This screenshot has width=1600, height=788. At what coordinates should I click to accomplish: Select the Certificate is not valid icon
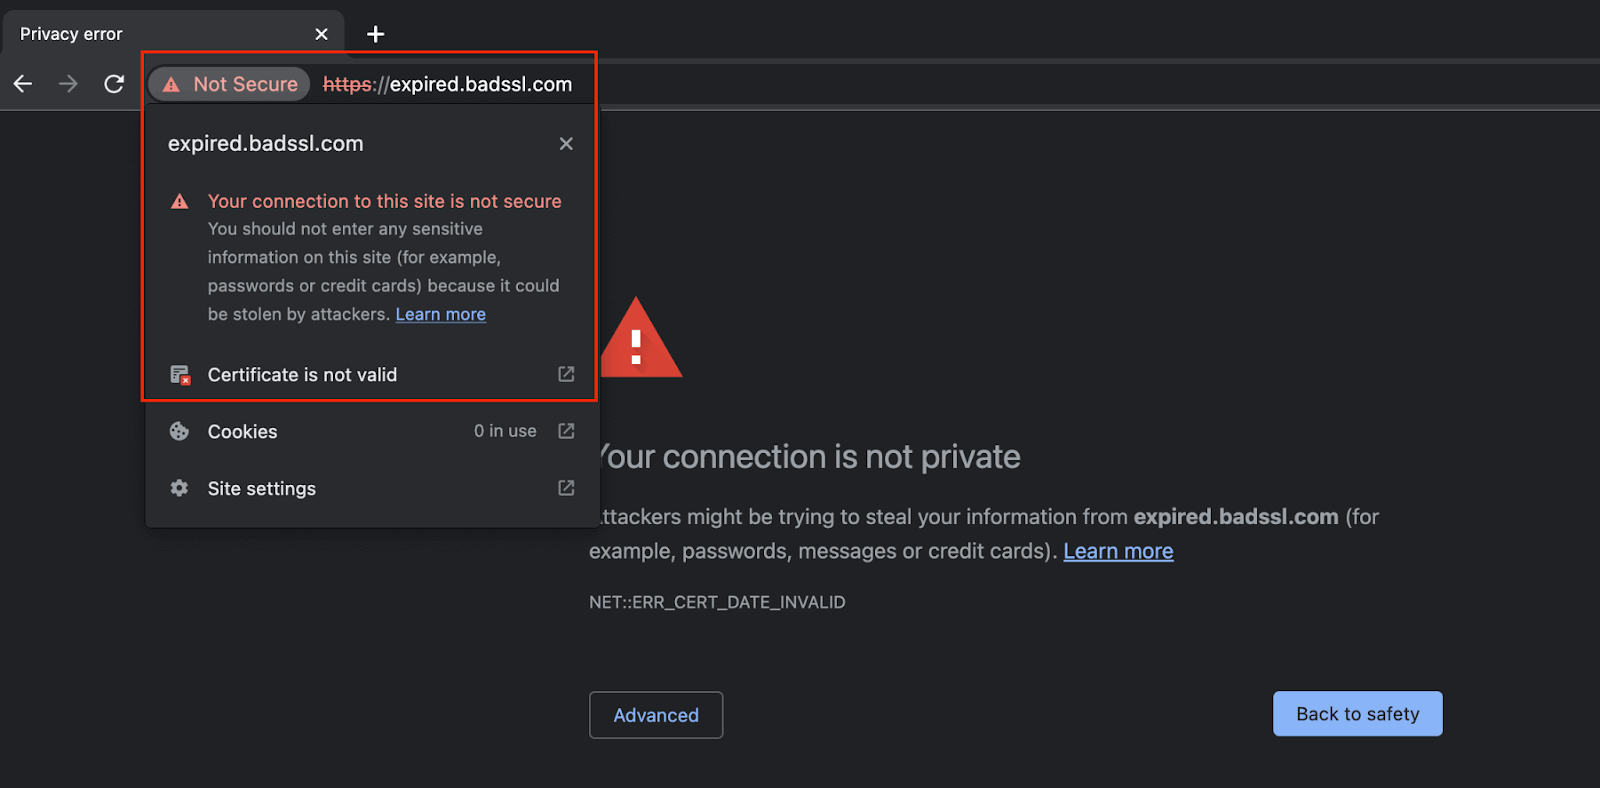point(180,375)
